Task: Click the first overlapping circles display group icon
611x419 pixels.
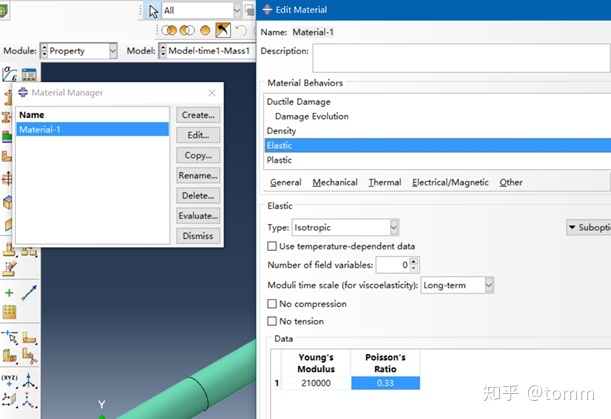Action: [x=169, y=30]
